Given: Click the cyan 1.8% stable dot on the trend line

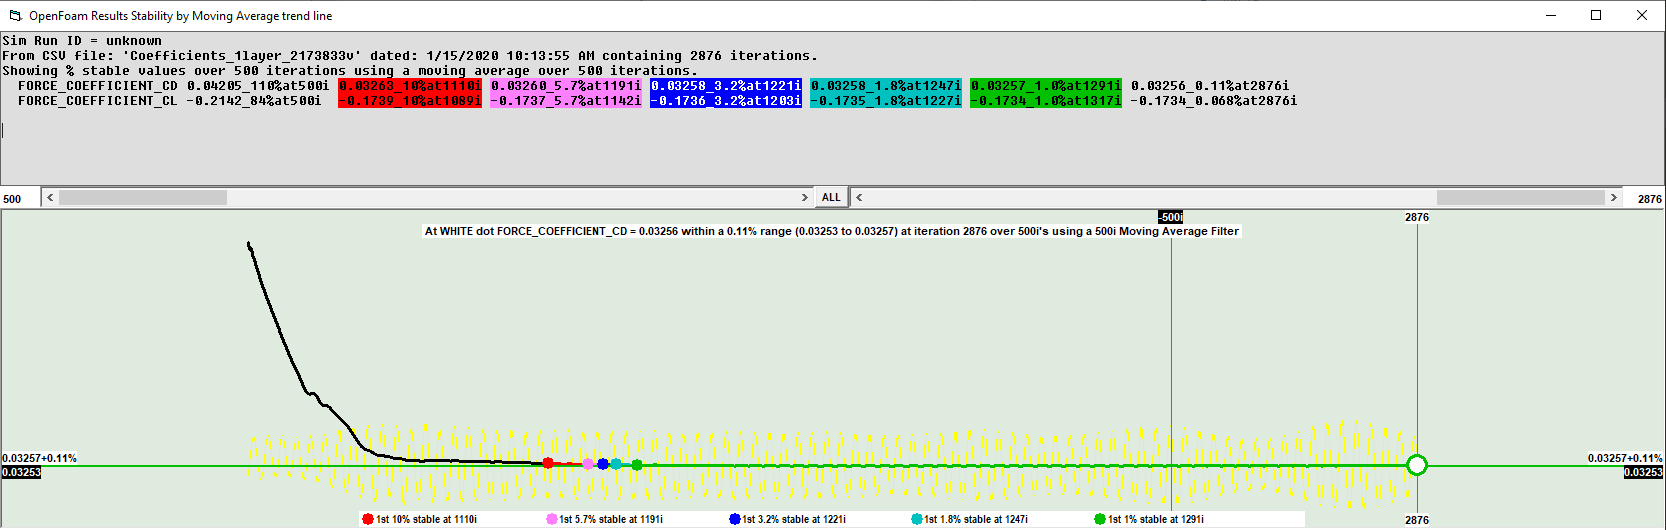Looking at the screenshot, I should pyautogui.click(x=616, y=464).
